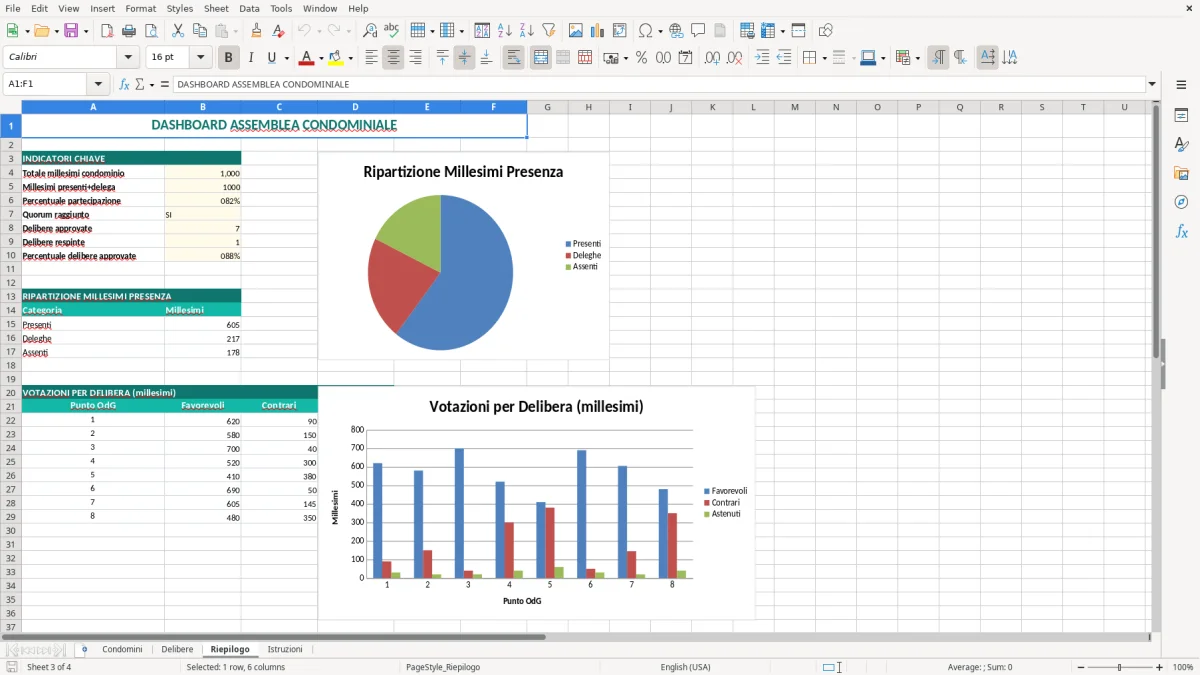Click the Increase Indent icon
Image resolution: width=1200 pixels, height=675 pixels.
(x=762, y=58)
